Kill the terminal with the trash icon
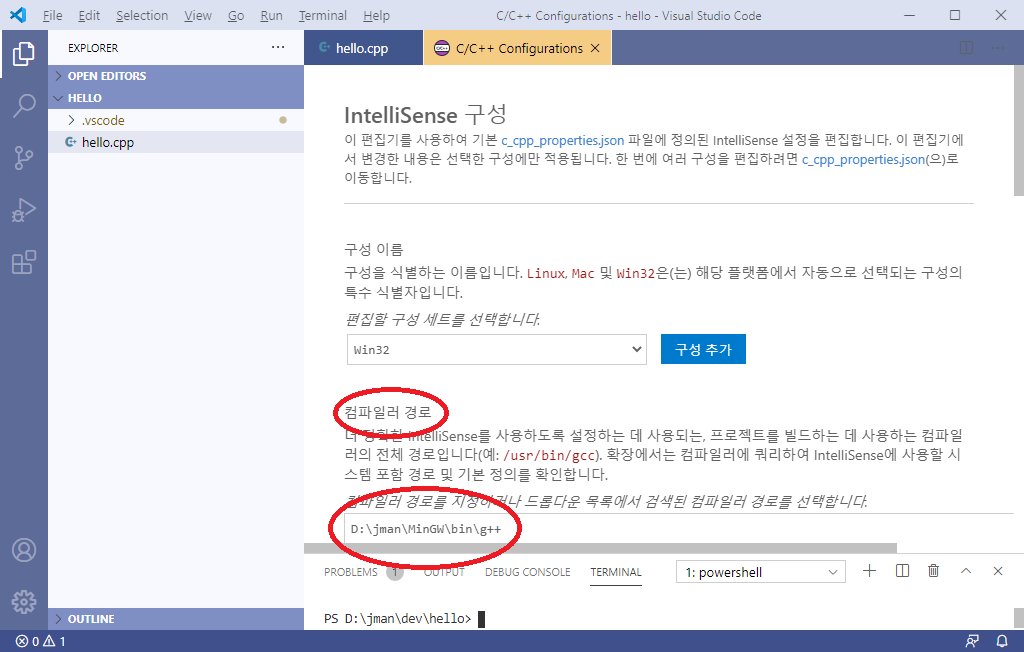This screenshot has width=1024, height=652. click(933, 571)
